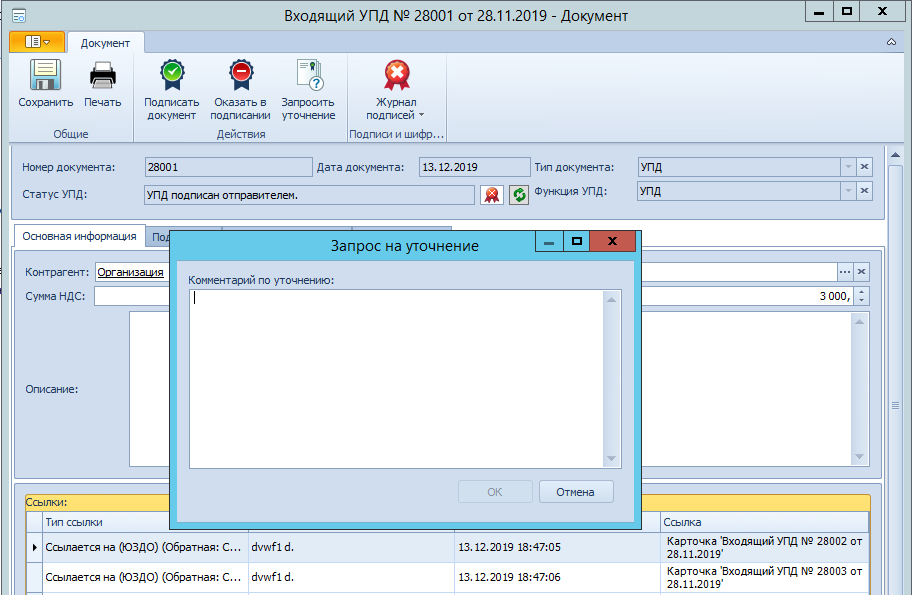This screenshot has width=912, height=595.
Task: Click the red signature seal icon beside status
Action: (492, 195)
